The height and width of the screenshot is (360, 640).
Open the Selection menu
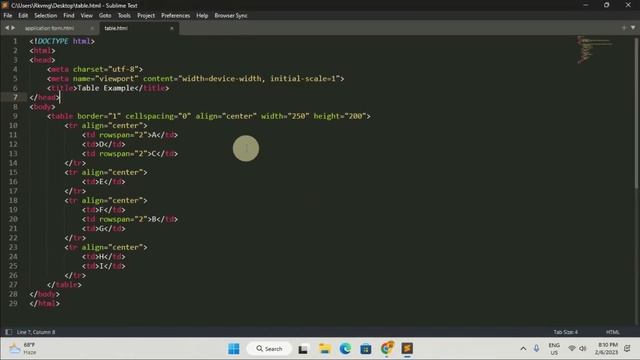coord(45,16)
